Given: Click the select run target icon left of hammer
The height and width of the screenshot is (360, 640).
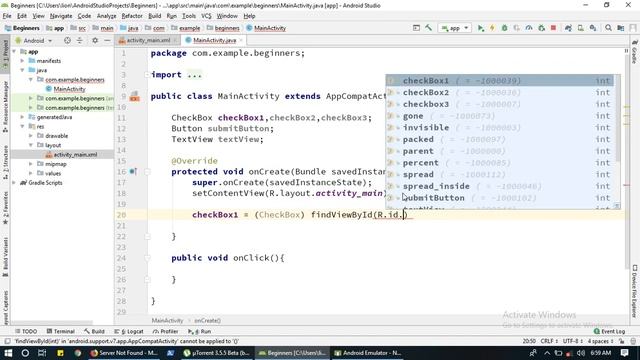Looking at the screenshot, I should pos(416,28).
